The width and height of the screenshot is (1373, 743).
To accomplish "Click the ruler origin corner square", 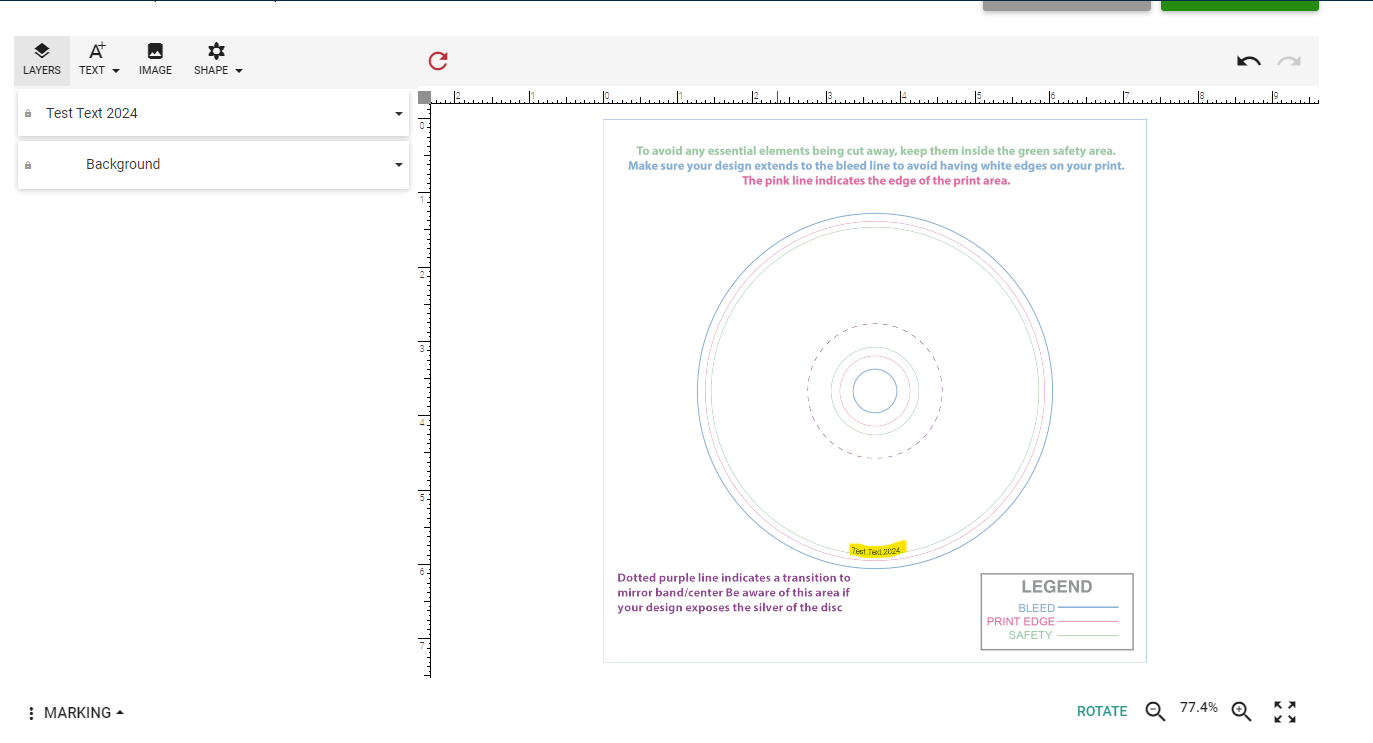I will pyautogui.click(x=424, y=97).
